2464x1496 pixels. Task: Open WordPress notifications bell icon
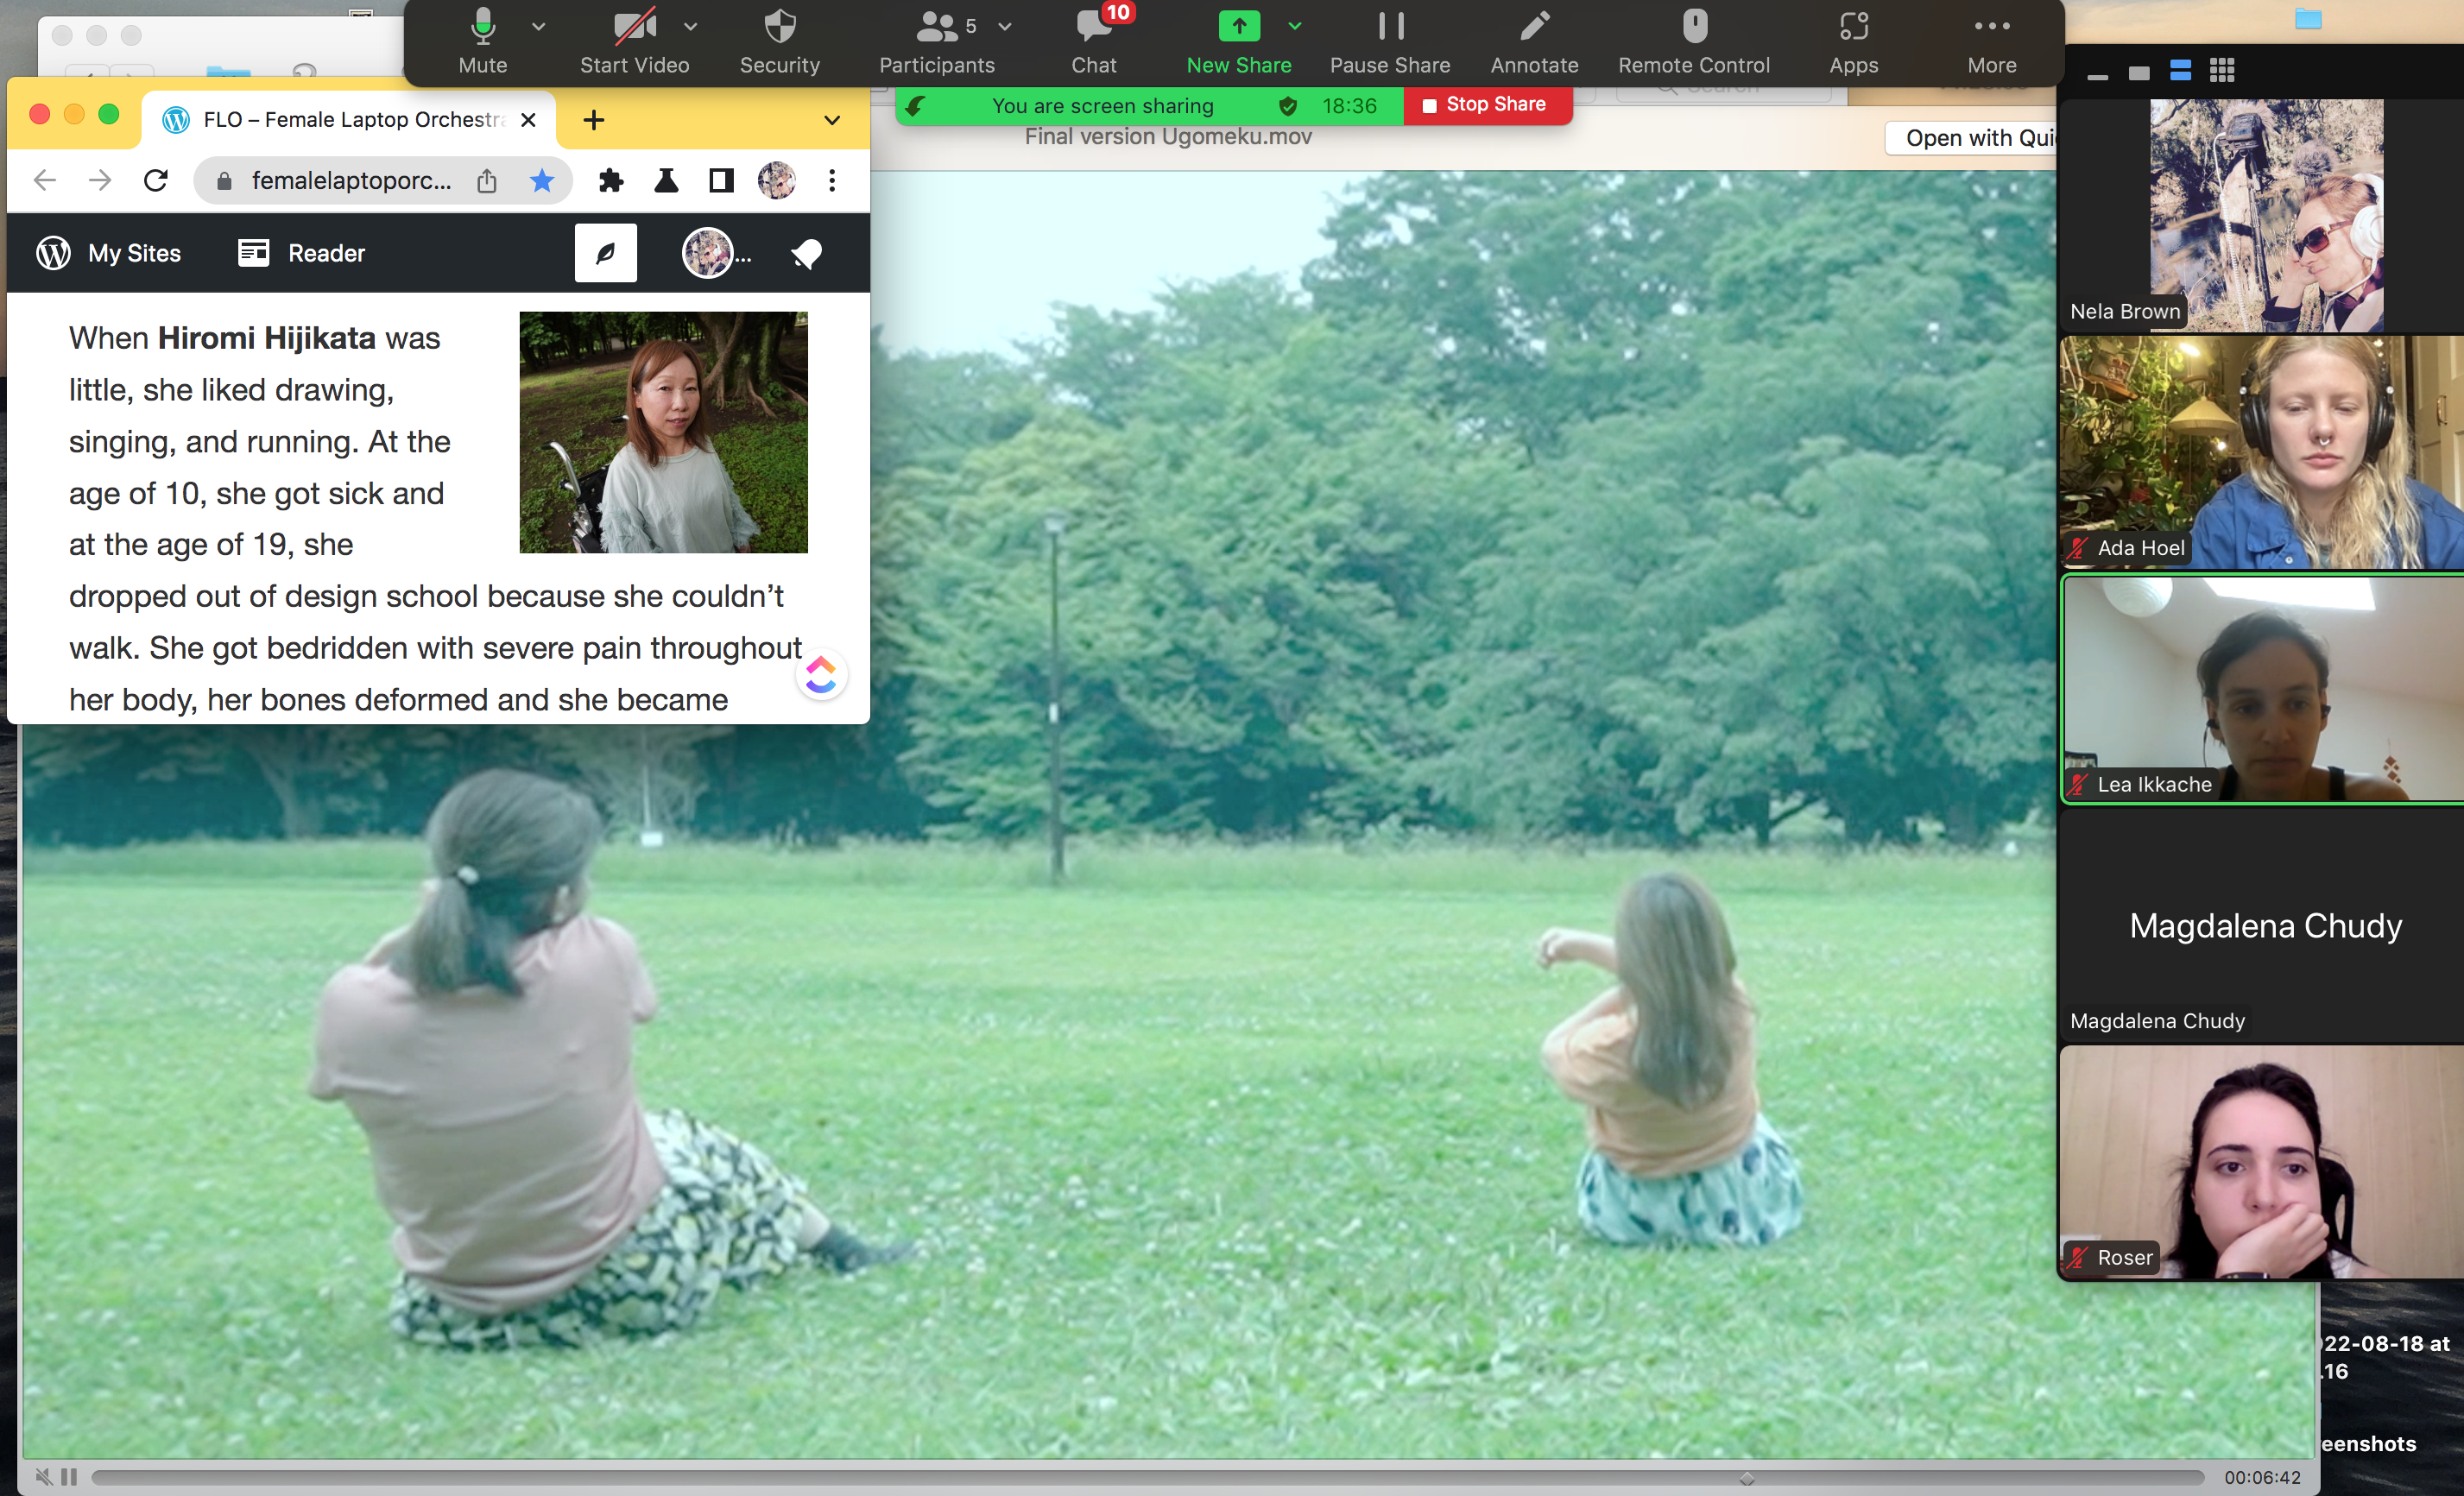[x=806, y=253]
